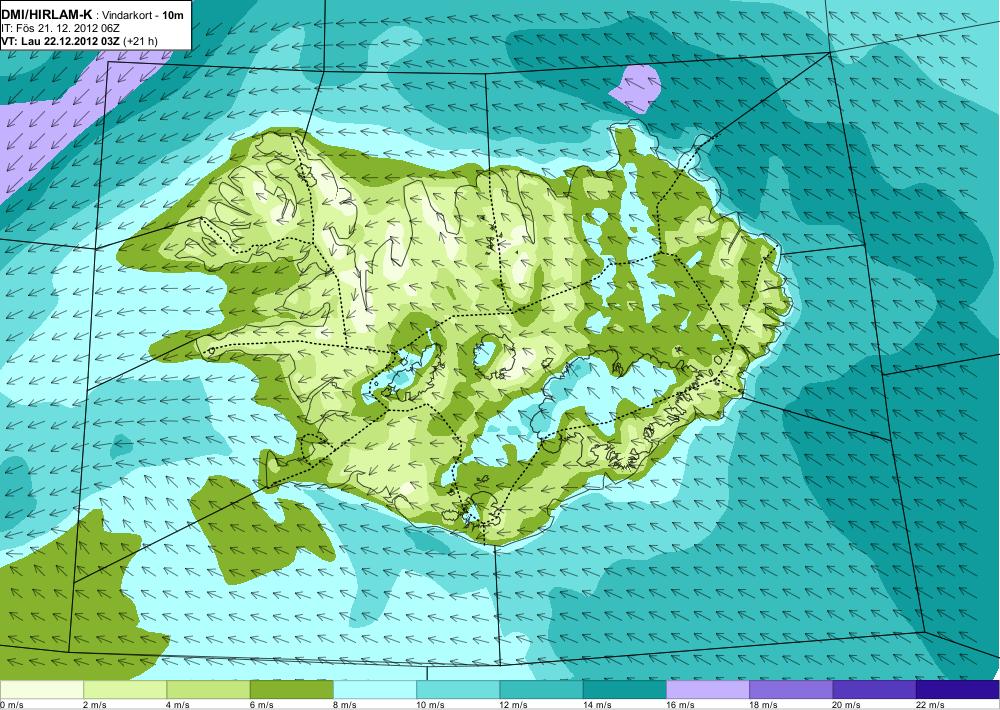The height and width of the screenshot is (710, 1000).
Task: Click the pale yellow 0 m/s legend swatch
Action: [x=41, y=690]
